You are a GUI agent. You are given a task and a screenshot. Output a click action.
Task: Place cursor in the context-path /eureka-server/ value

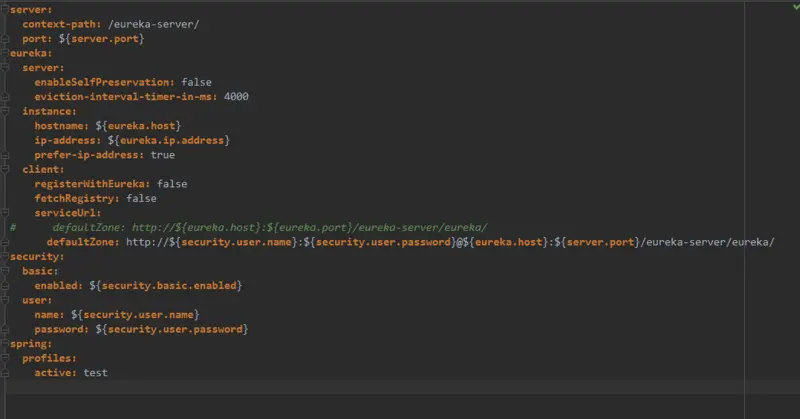[x=154, y=24]
